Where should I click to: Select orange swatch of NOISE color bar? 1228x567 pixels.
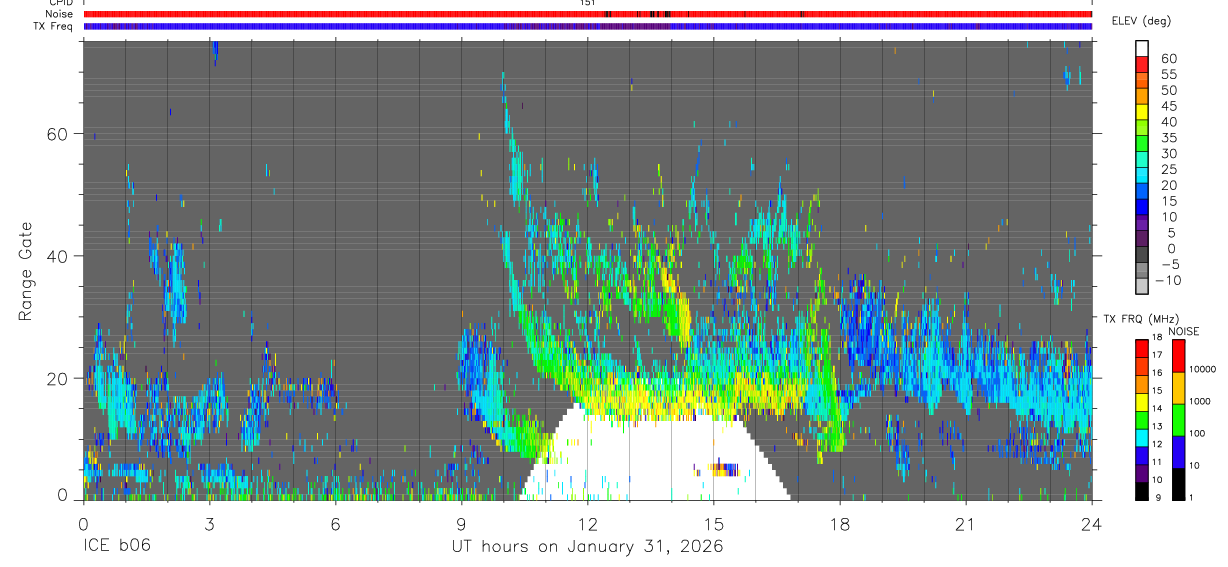(x=1179, y=387)
